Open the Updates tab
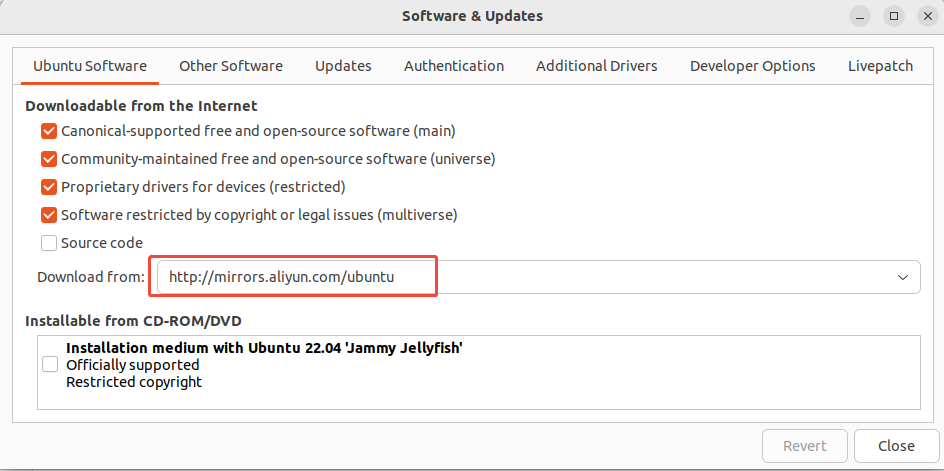944x471 pixels. tap(343, 66)
